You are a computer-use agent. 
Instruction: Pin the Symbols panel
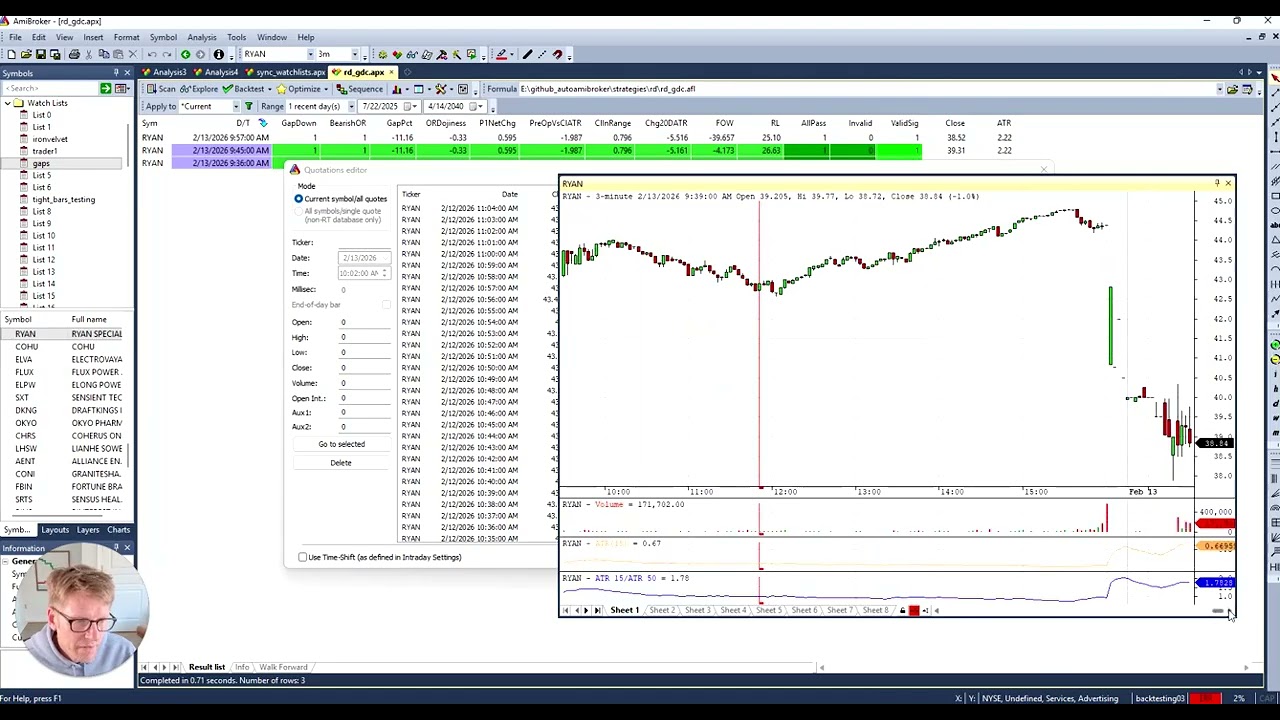(x=115, y=73)
